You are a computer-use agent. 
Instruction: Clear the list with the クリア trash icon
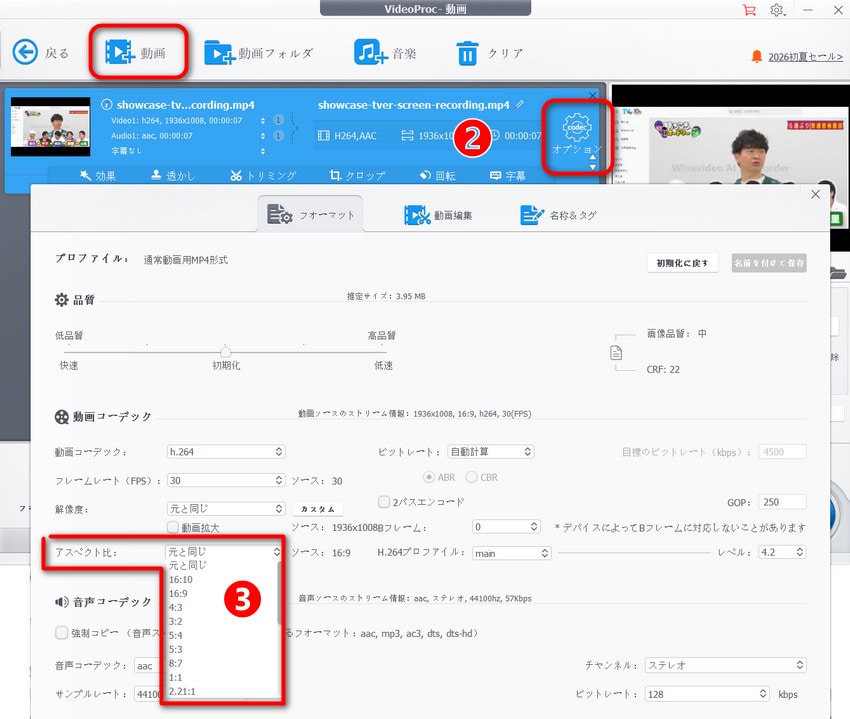pyautogui.click(x=467, y=53)
